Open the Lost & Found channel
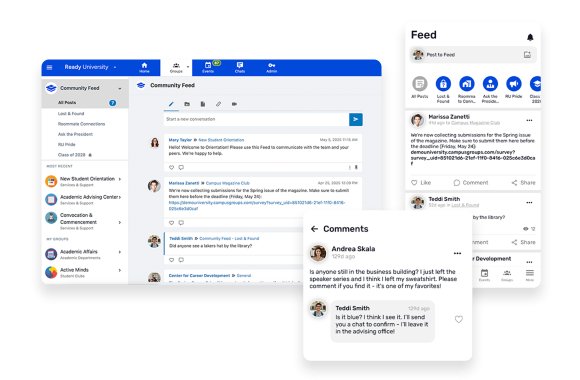580x380 pixels. click(x=71, y=114)
